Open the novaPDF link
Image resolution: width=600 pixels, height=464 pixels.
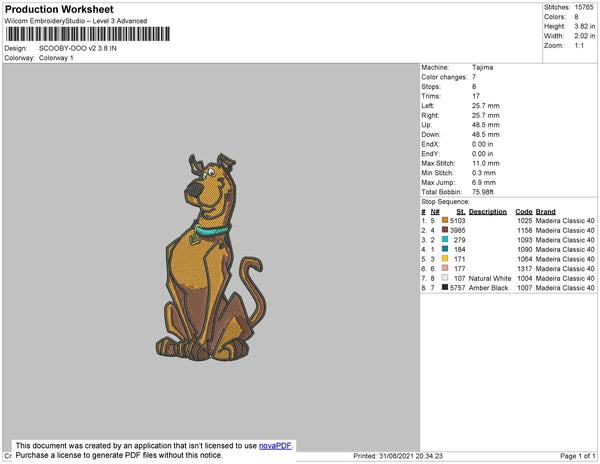tap(275, 446)
